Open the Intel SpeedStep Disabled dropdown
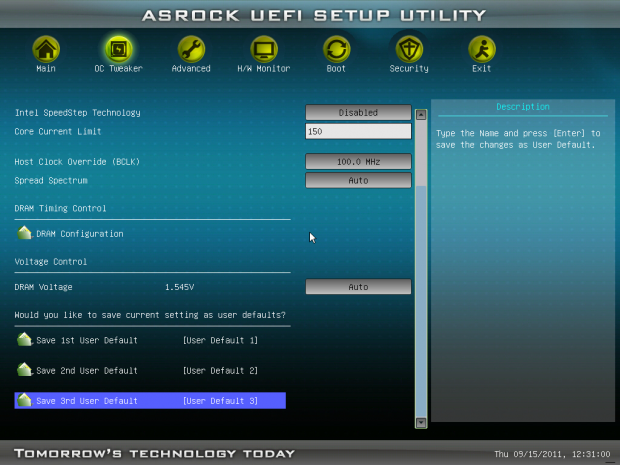 coord(358,113)
